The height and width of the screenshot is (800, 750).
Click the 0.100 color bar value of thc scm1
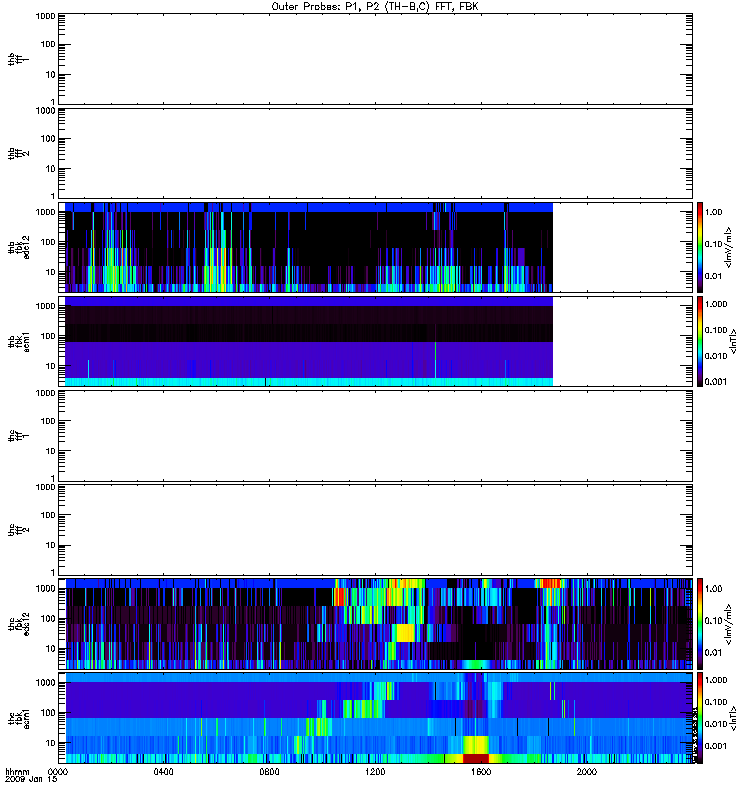(715, 702)
